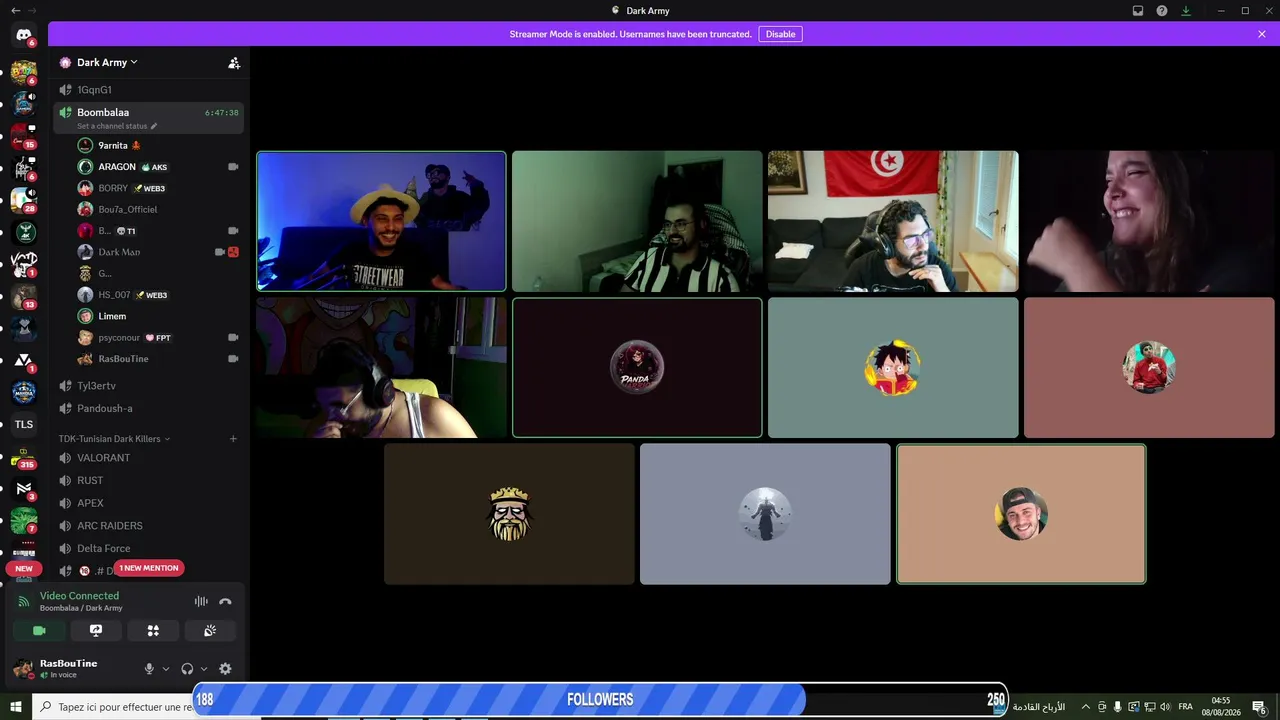This screenshot has width=1280, height=720.
Task: Show hidden system tray icons
Action: click(1085, 707)
